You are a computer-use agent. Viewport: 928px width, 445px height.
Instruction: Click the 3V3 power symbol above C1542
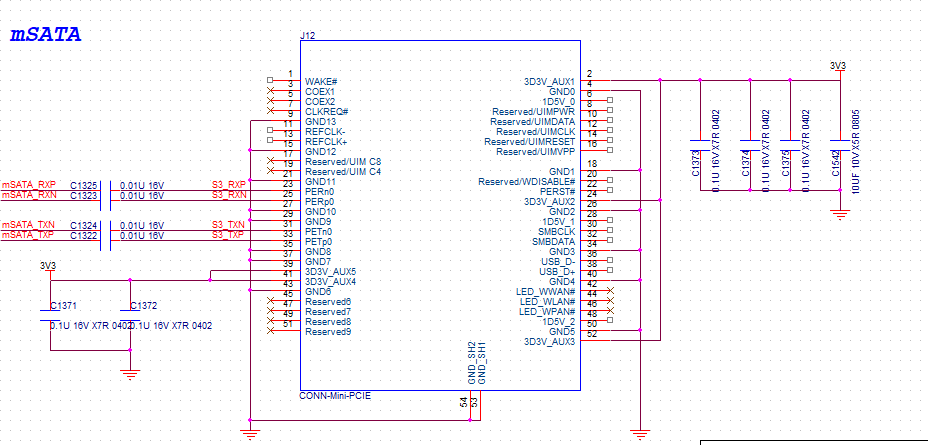coord(838,67)
